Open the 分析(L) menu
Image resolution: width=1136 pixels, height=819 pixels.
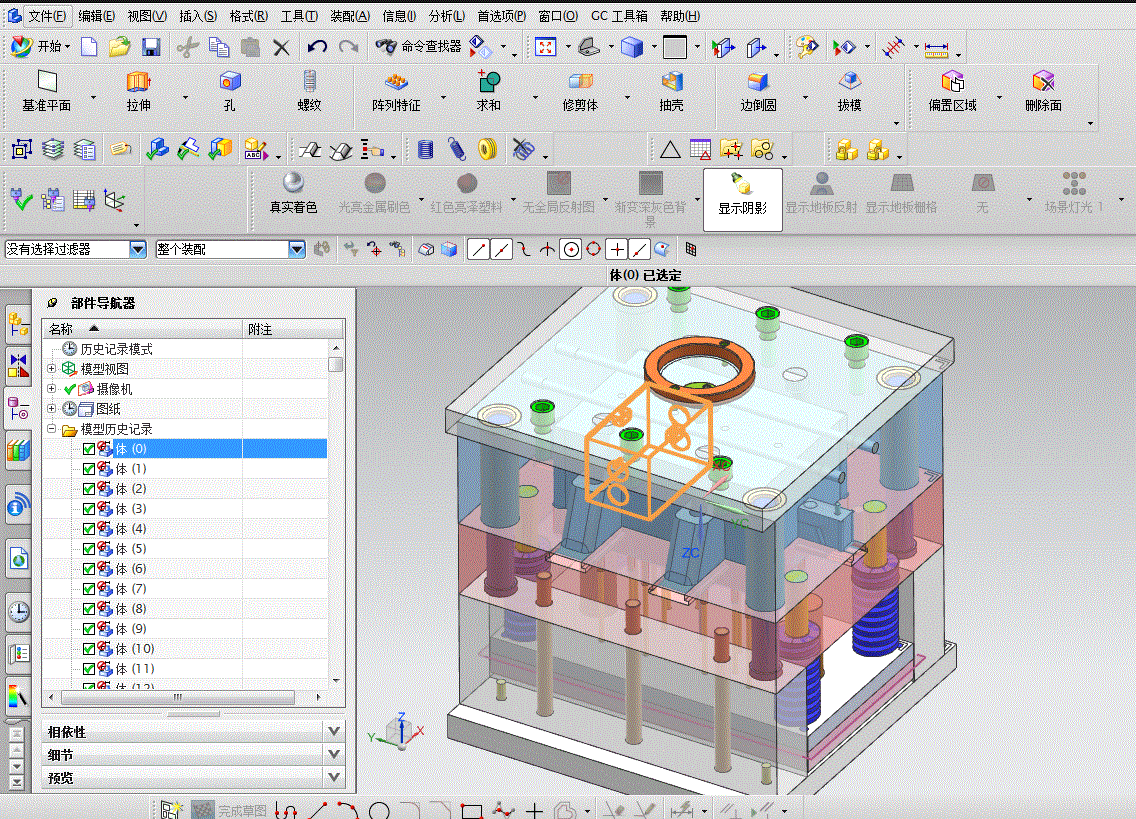[446, 16]
